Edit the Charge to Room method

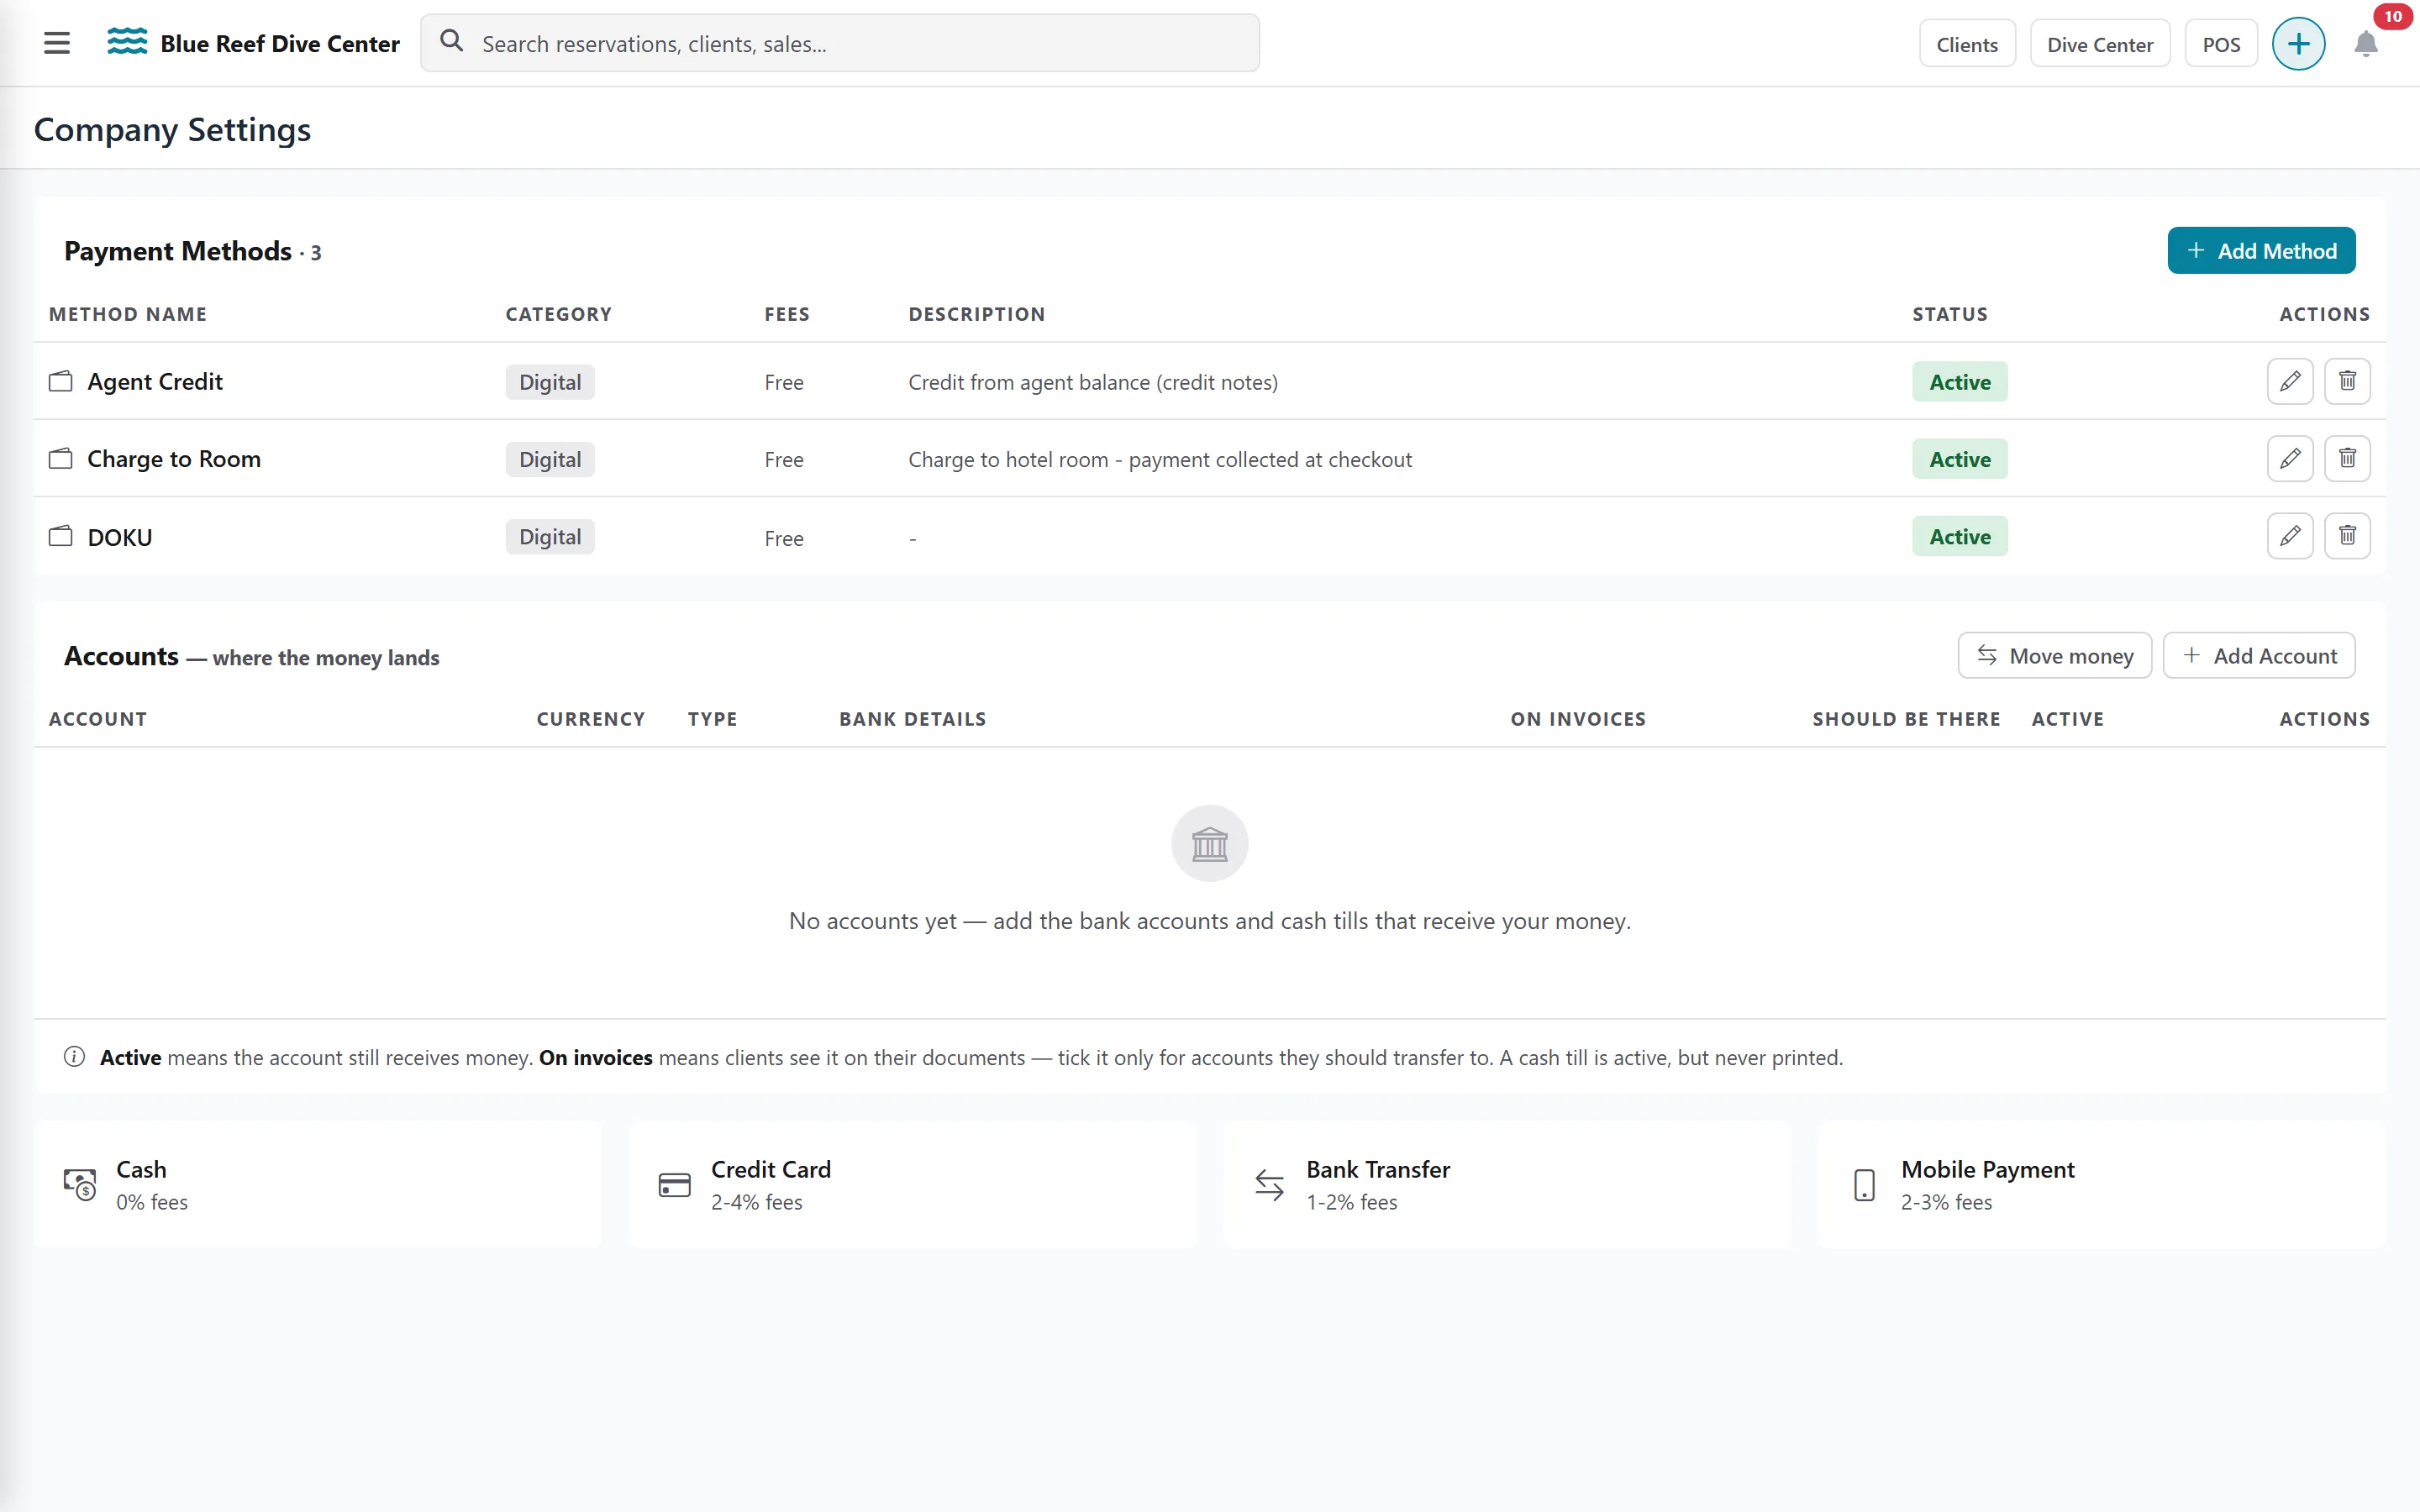coord(2290,459)
